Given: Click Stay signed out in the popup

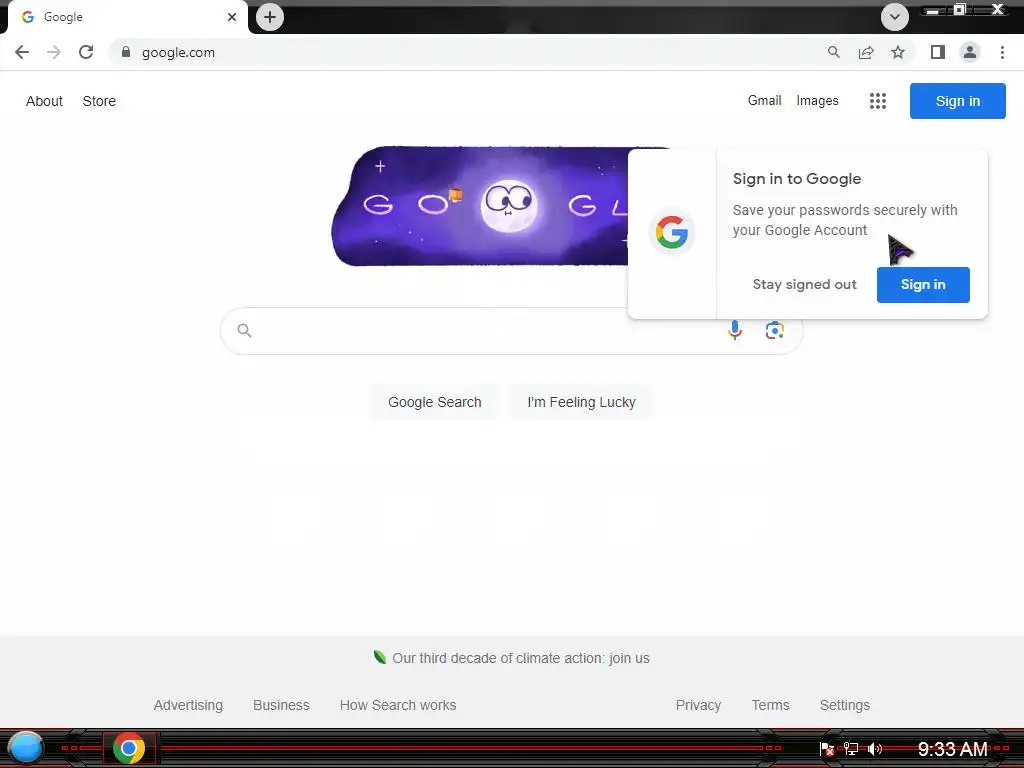Looking at the screenshot, I should point(804,285).
